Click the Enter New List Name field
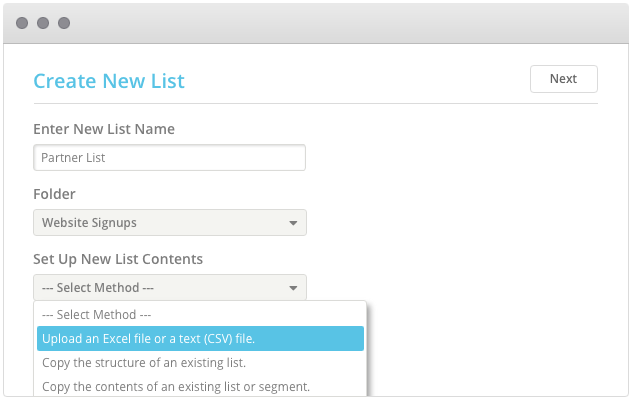 click(x=169, y=158)
